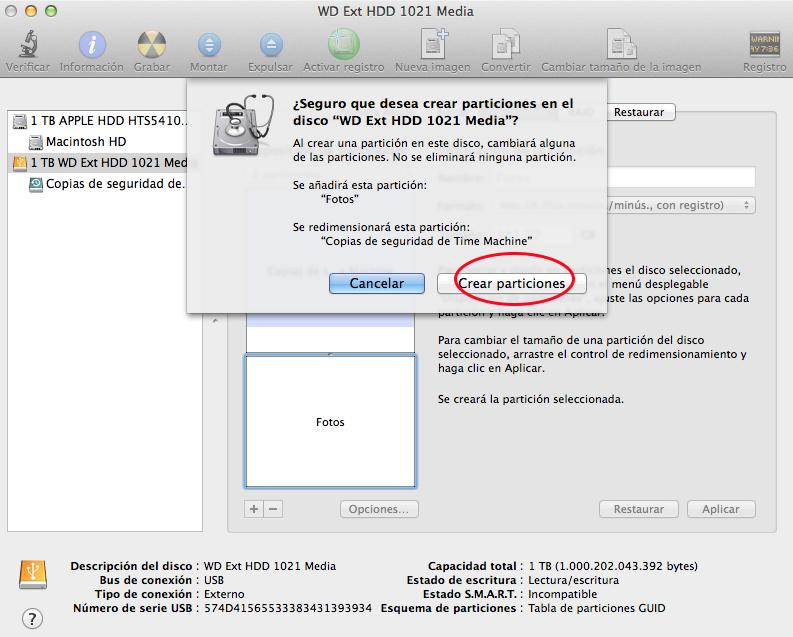The image size is (793, 637).
Task: Open Cambiar tamaño de la imagen
Action: 620,46
